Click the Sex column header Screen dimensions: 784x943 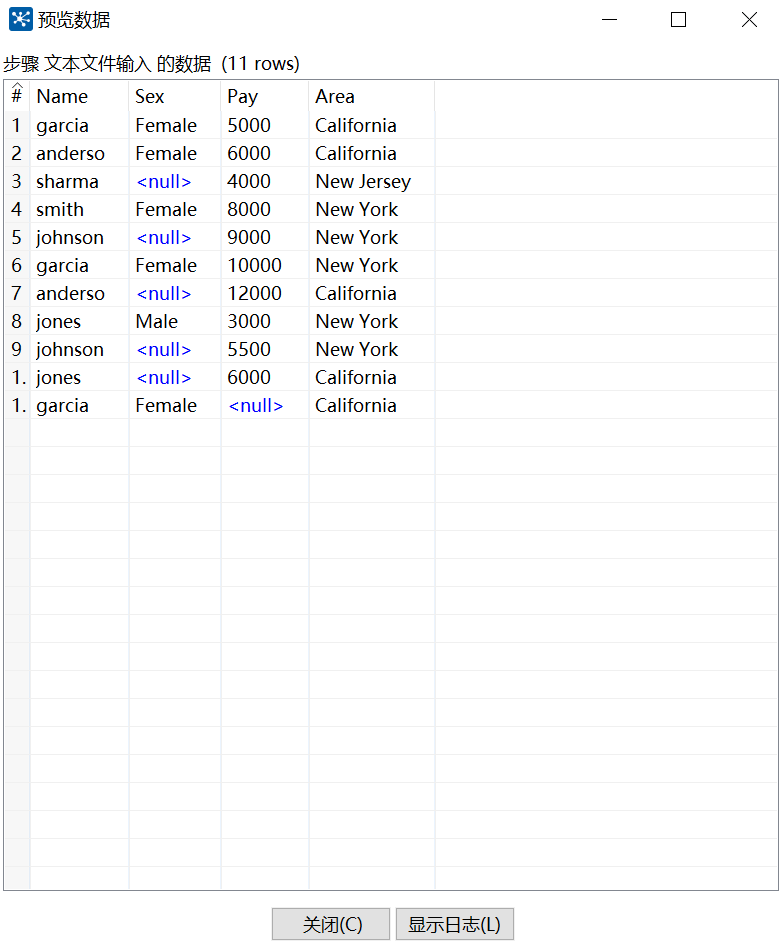tap(175, 96)
